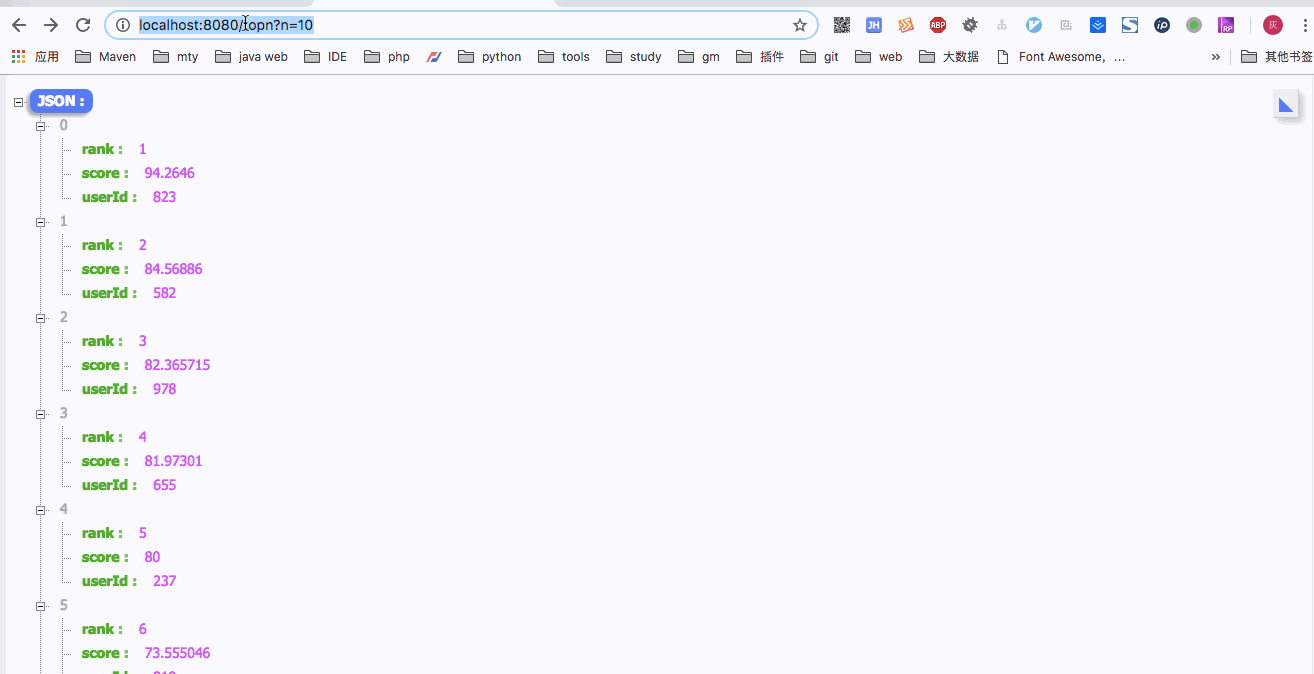Select score value 81.97301

click(x=173, y=461)
